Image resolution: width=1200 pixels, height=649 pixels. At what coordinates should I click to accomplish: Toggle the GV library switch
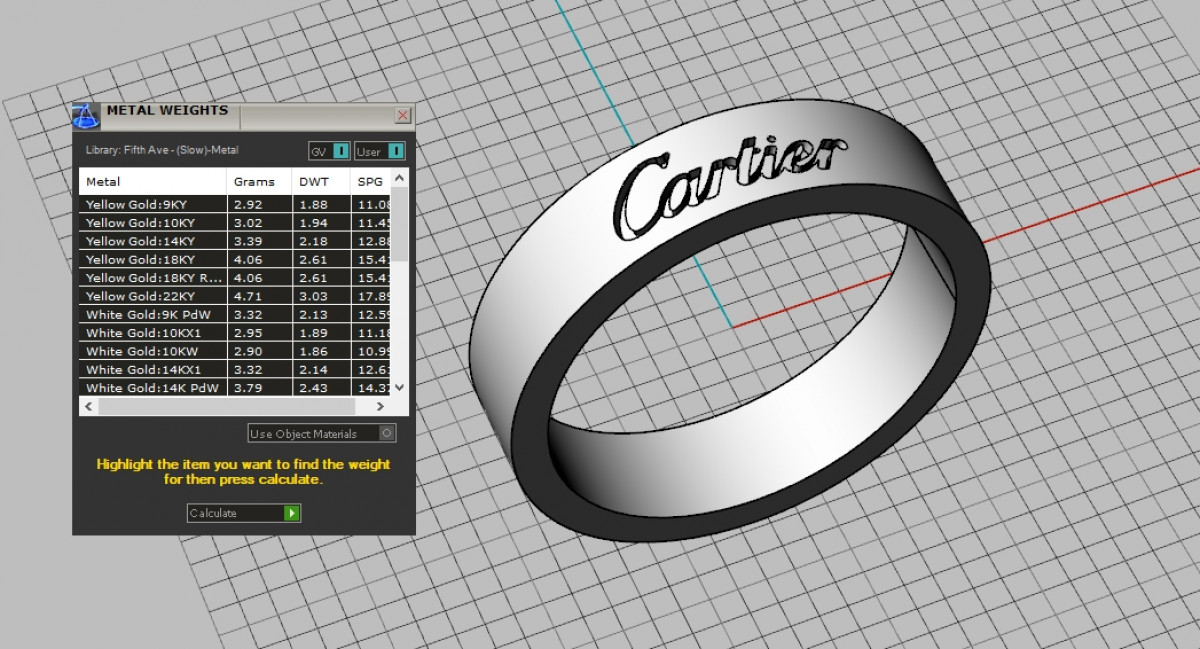pyautogui.click(x=340, y=151)
